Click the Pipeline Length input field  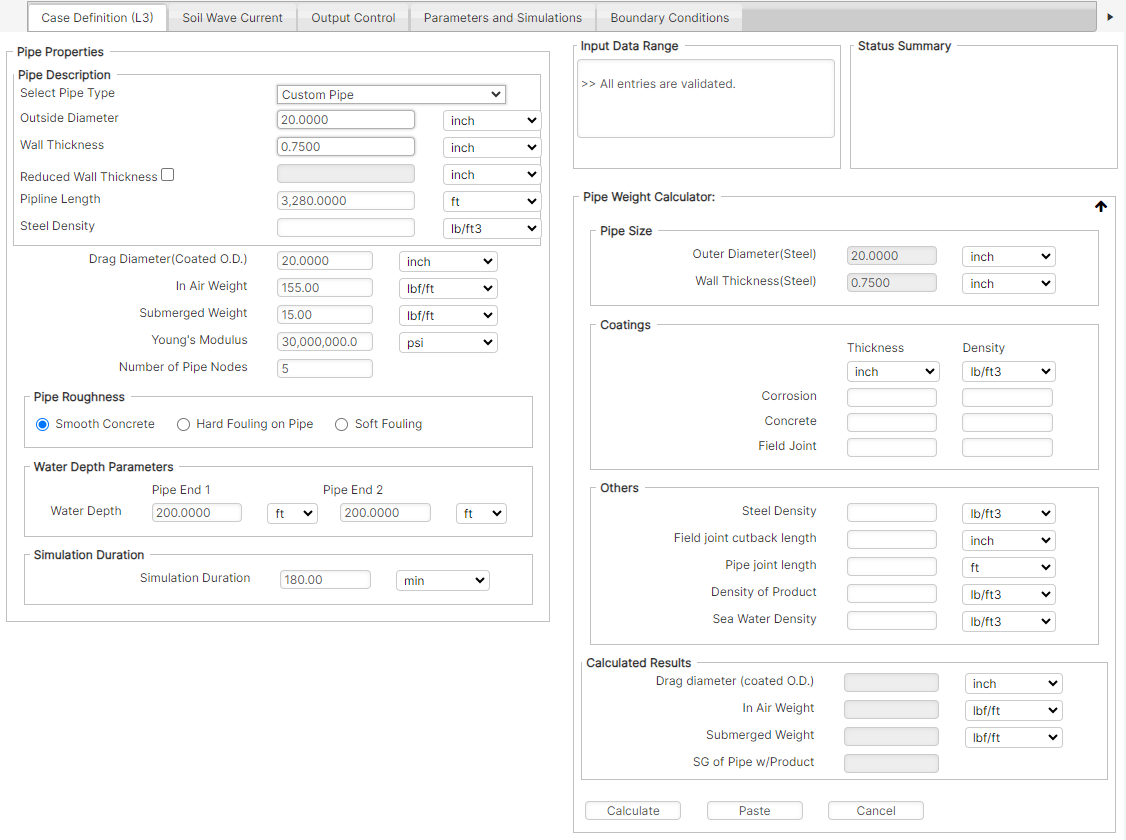(x=345, y=200)
